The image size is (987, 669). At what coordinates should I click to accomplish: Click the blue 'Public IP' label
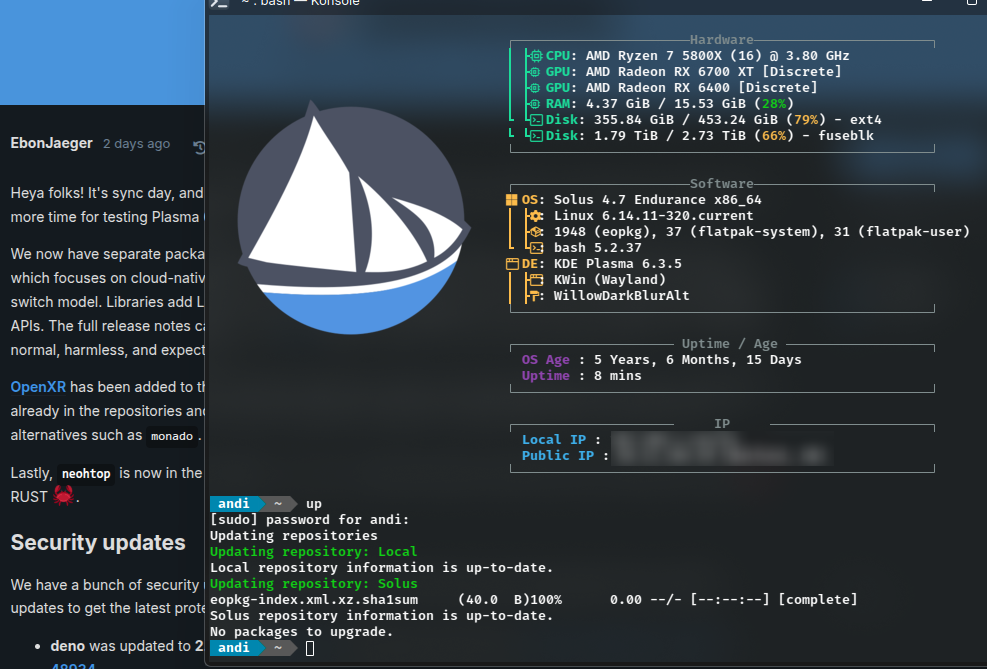558,456
